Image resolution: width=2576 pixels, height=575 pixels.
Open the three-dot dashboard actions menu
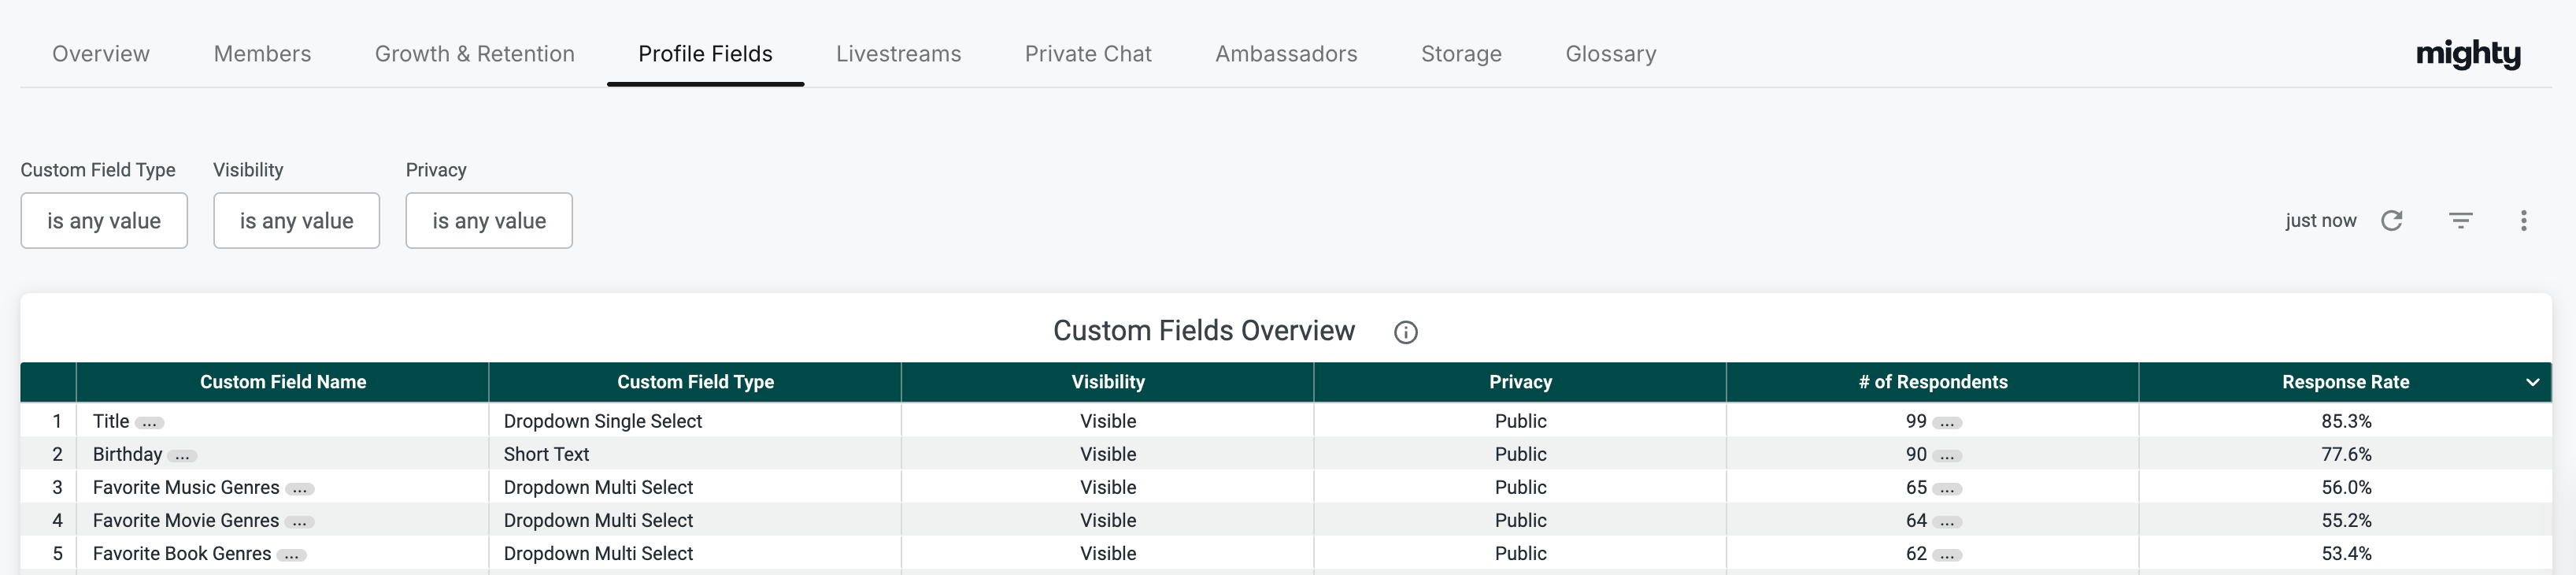(2523, 221)
